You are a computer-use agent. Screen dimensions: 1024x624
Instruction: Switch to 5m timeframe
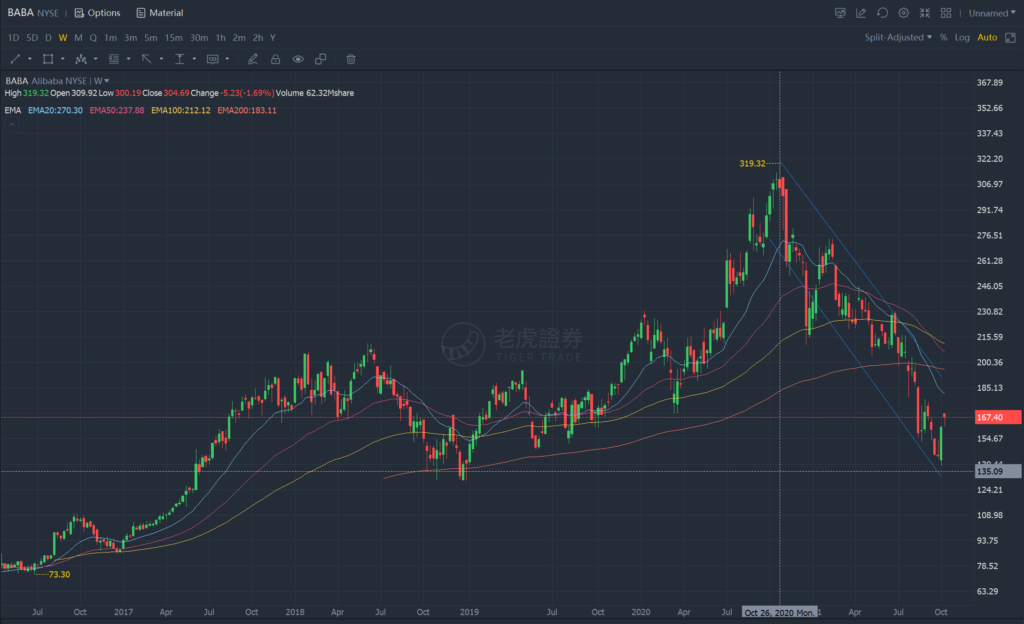tap(151, 38)
